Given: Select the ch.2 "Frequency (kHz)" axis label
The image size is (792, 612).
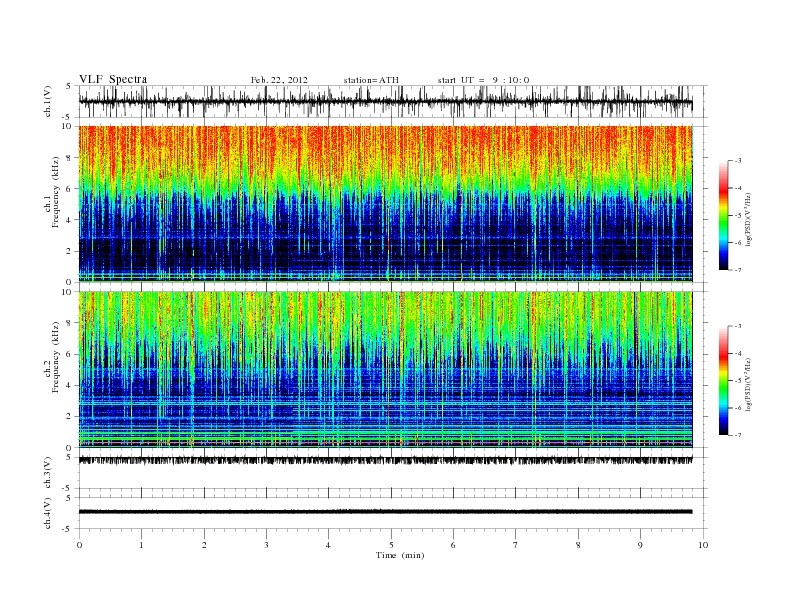Looking at the screenshot, I should [x=55, y=357].
